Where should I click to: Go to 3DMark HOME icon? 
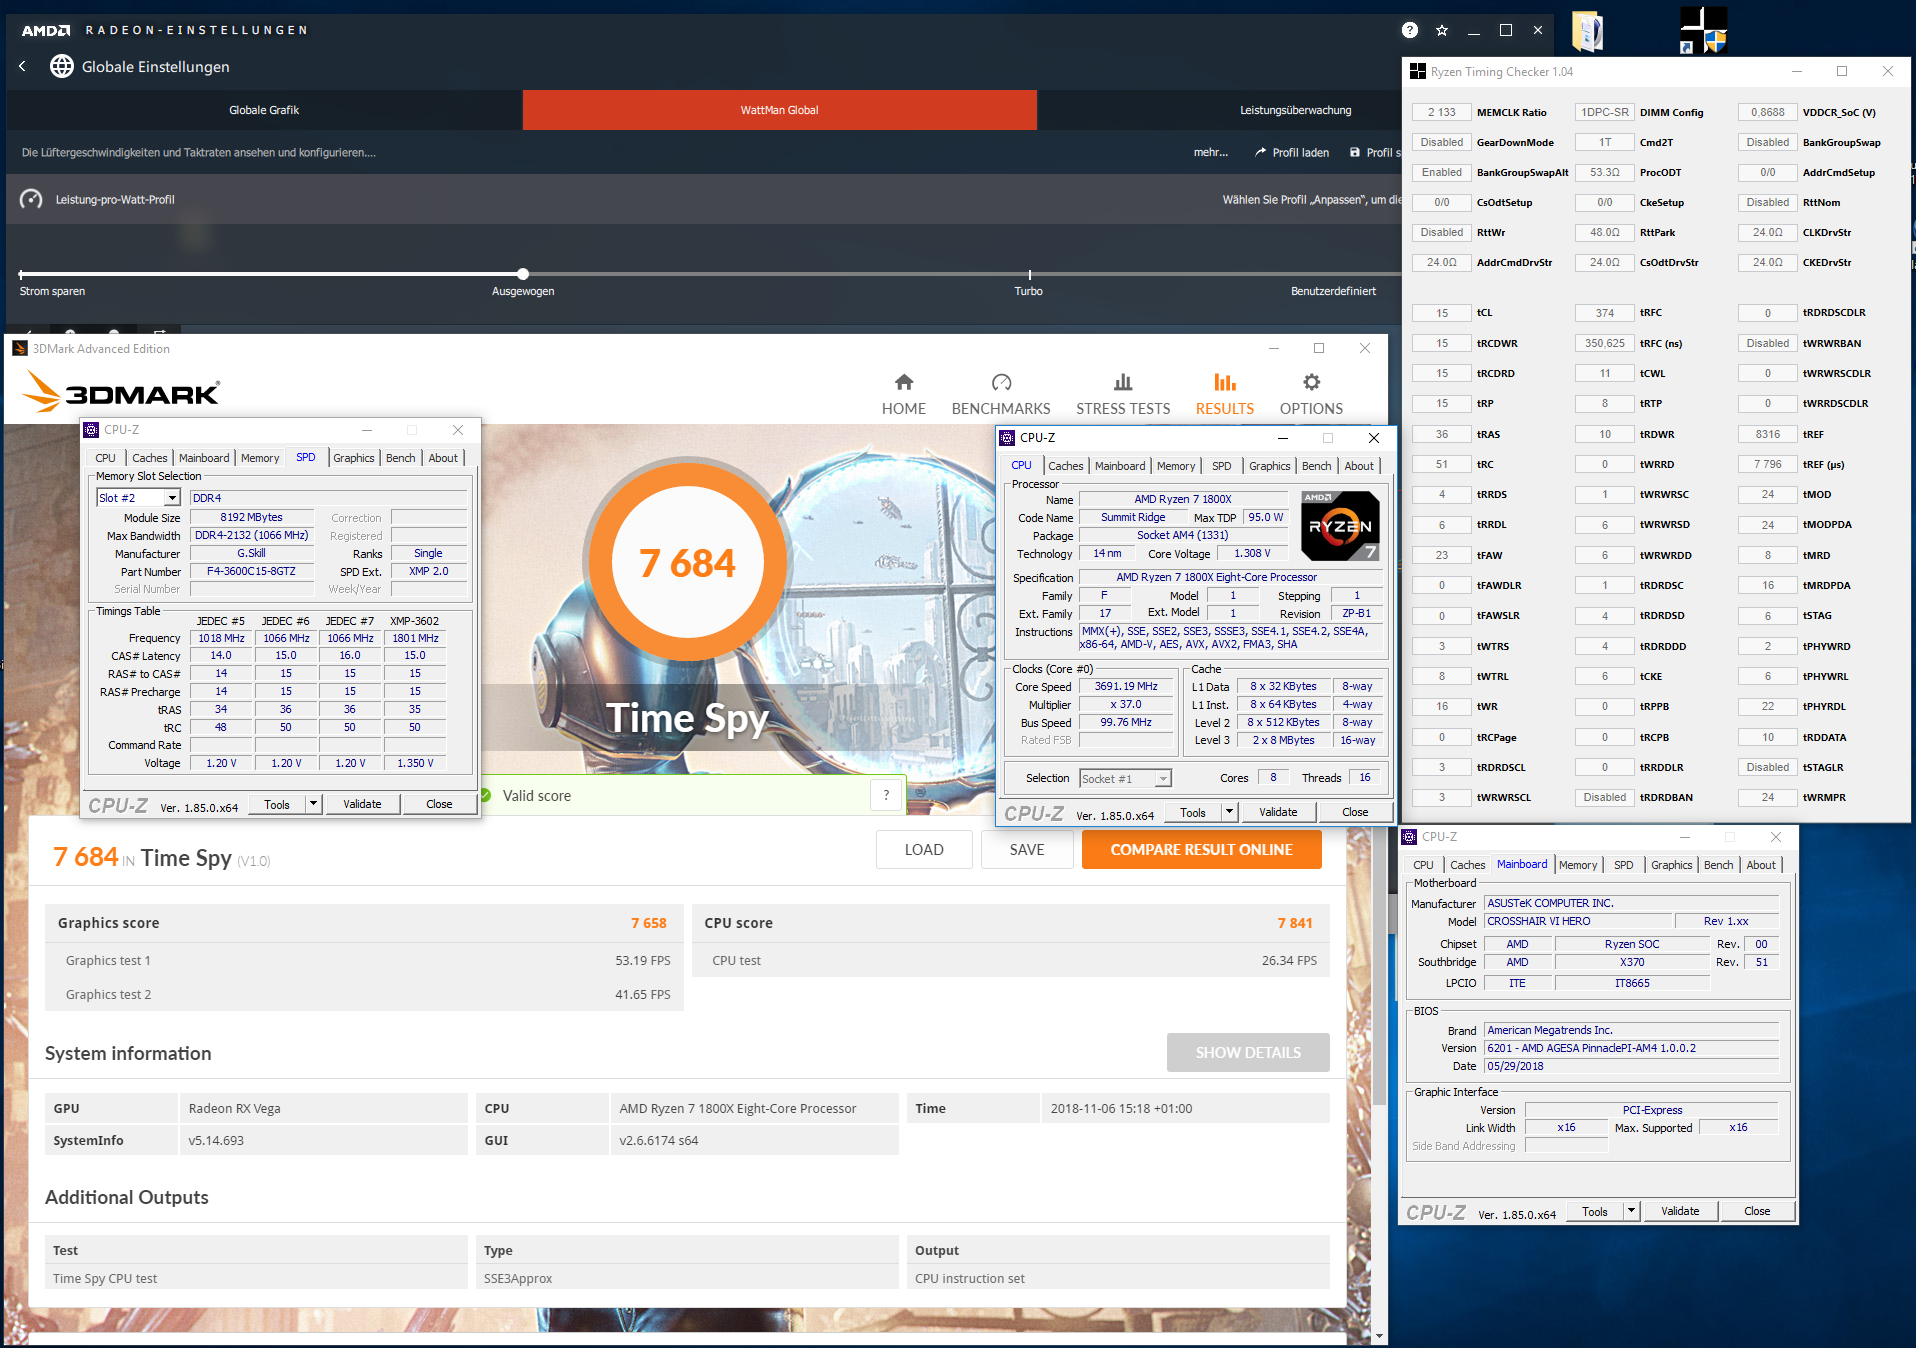click(904, 382)
